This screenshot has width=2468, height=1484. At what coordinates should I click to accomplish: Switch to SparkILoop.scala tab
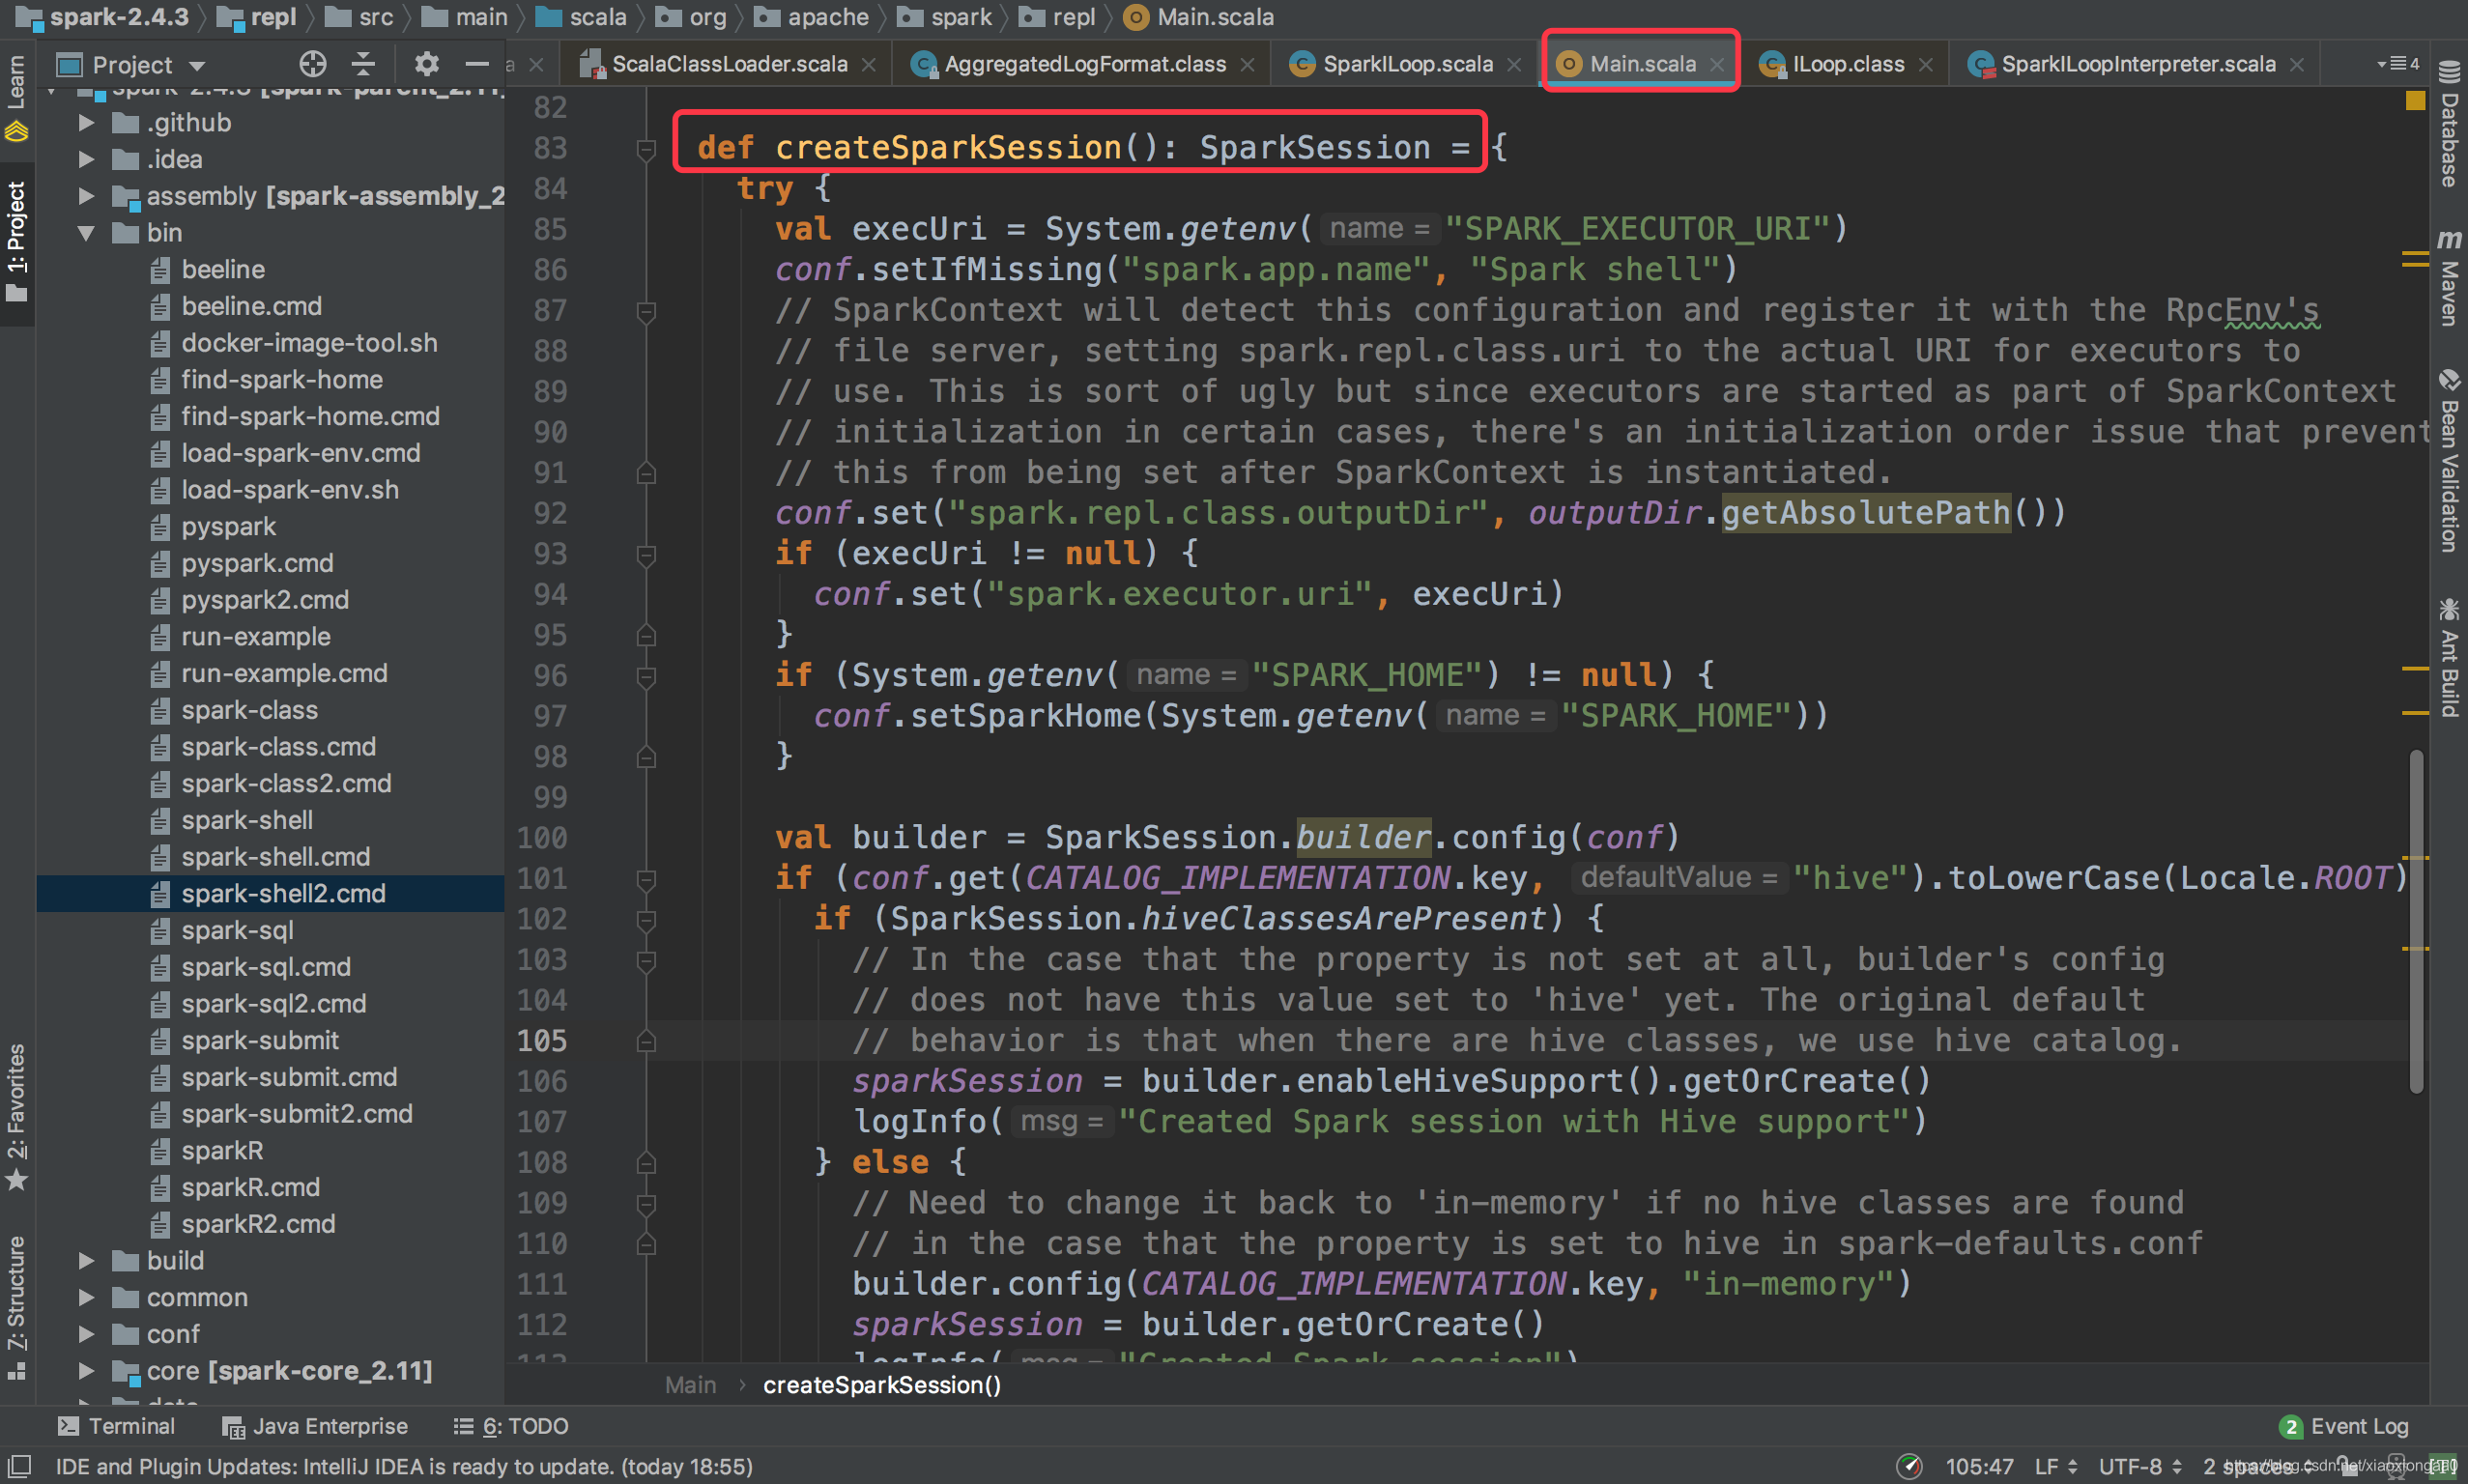tap(1406, 64)
